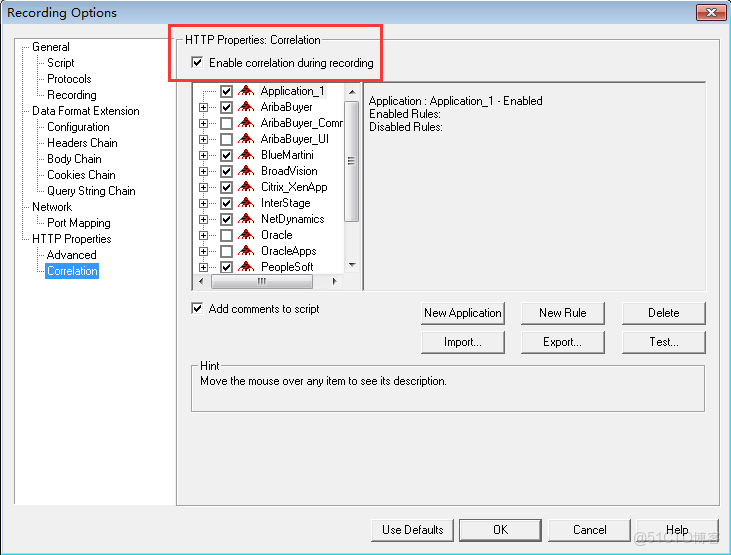Select the Recording tree item
The image size is (731, 555).
click(72, 95)
